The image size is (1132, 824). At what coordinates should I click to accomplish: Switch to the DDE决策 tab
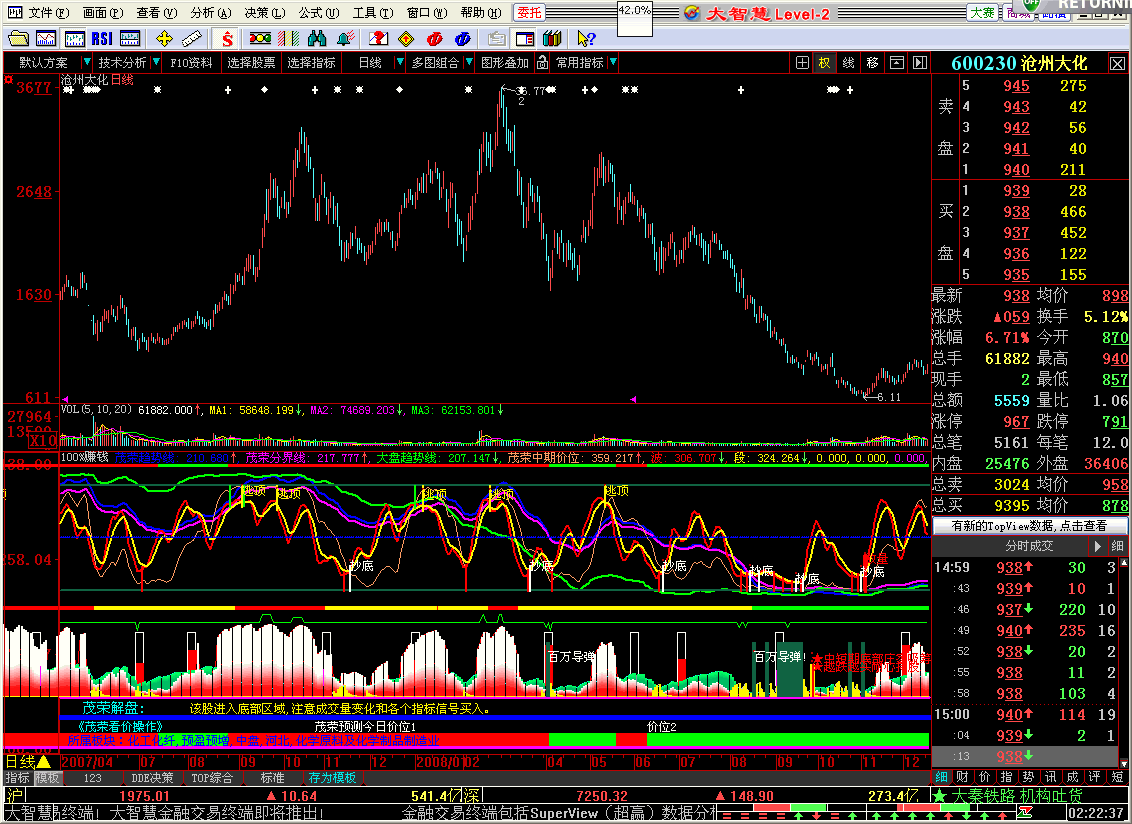[152, 778]
